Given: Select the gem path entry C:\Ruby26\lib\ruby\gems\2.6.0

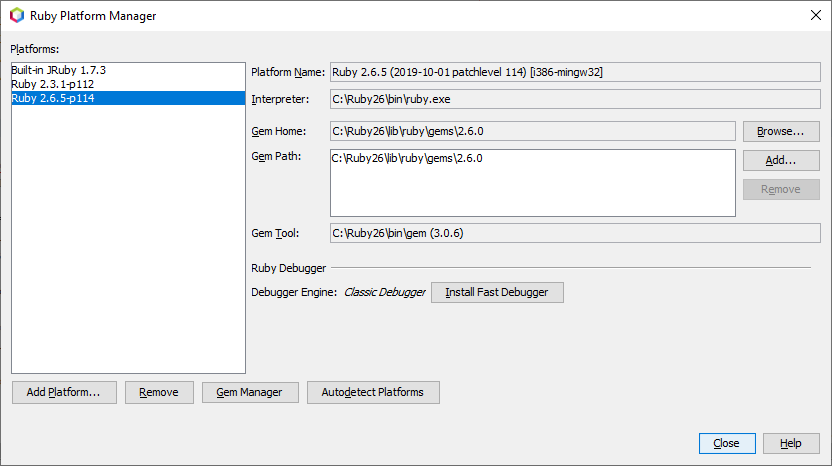Looking at the screenshot, I should coord(407,158).
